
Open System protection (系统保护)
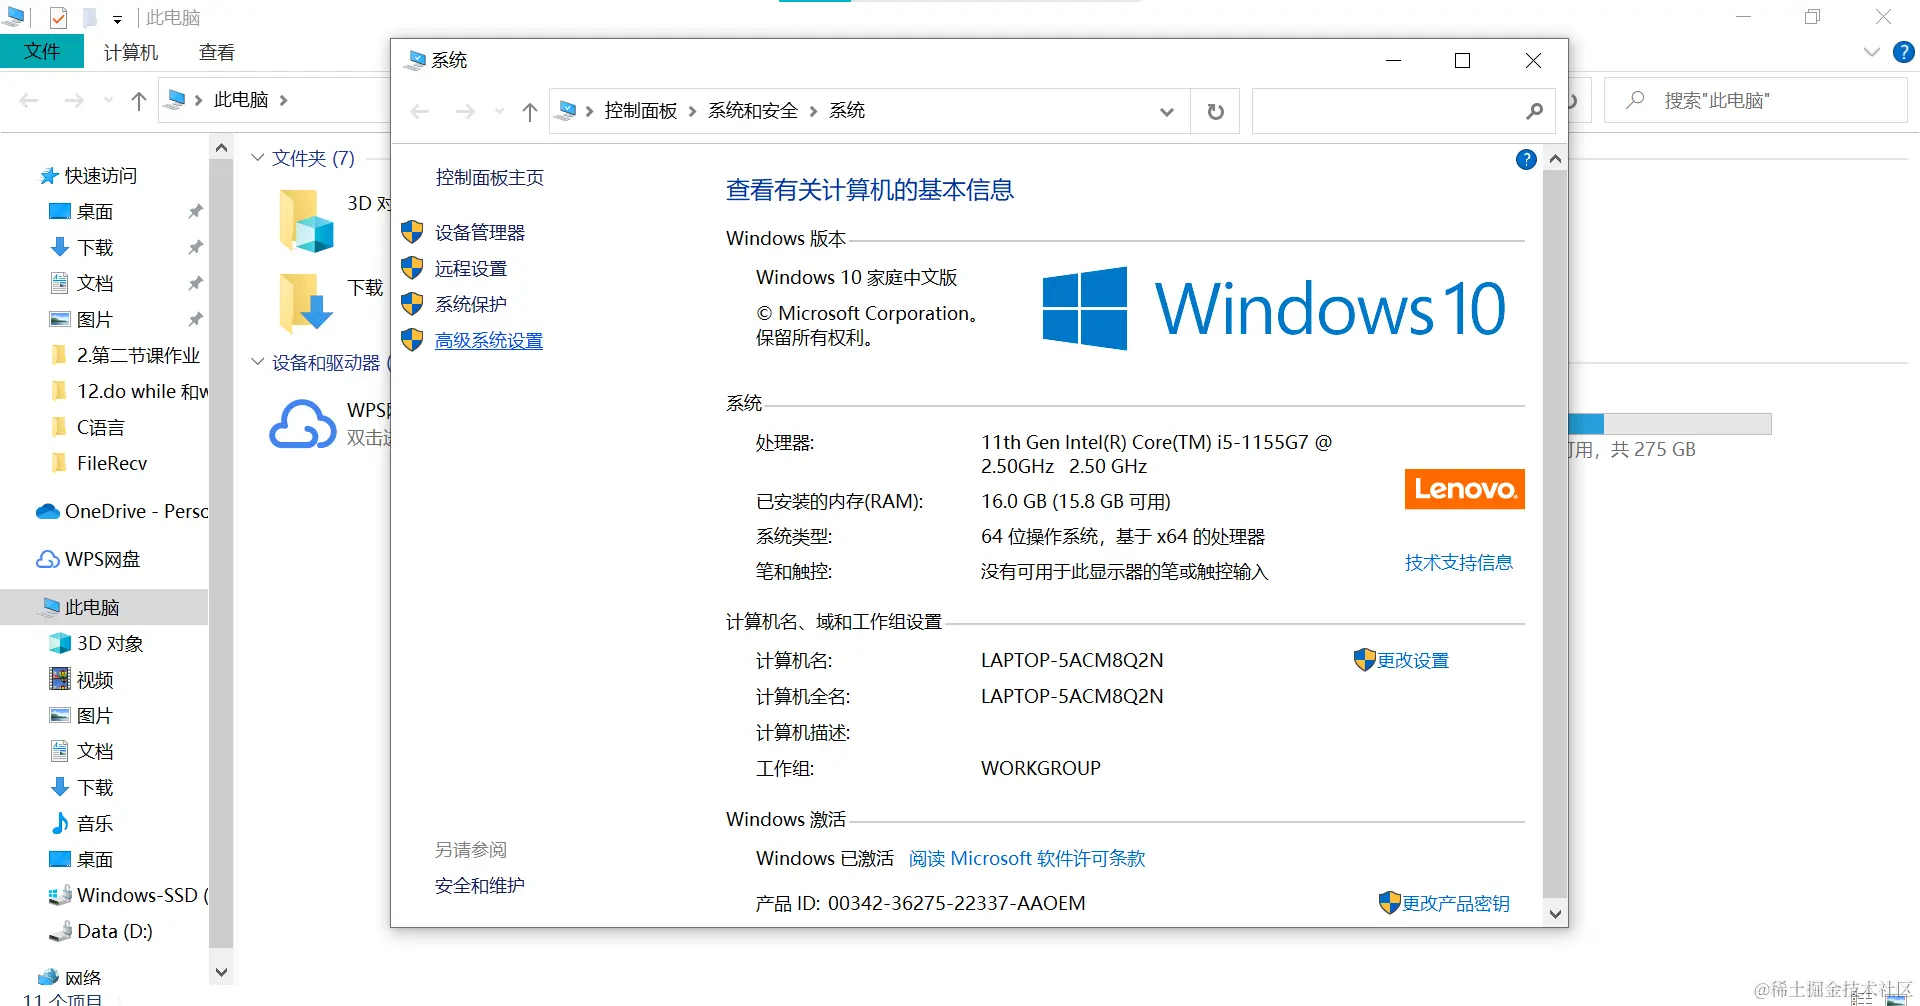click(x=470, y=305)
